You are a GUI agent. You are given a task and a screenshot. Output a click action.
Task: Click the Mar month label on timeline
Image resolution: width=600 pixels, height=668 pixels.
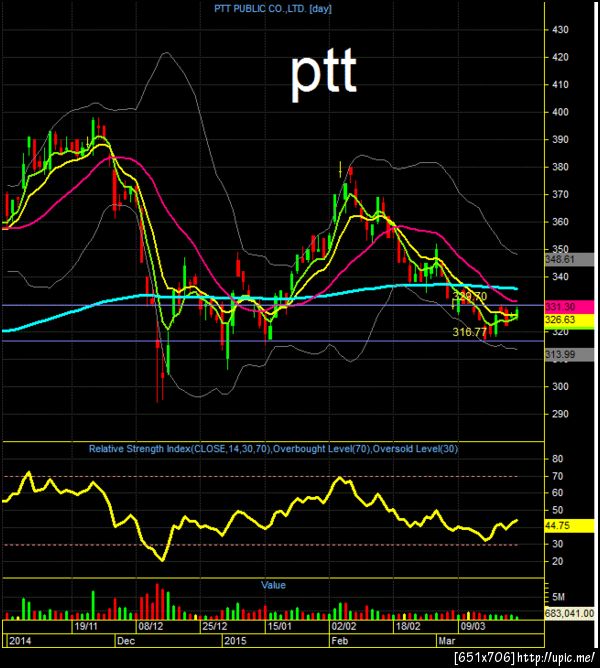point(447,641)
